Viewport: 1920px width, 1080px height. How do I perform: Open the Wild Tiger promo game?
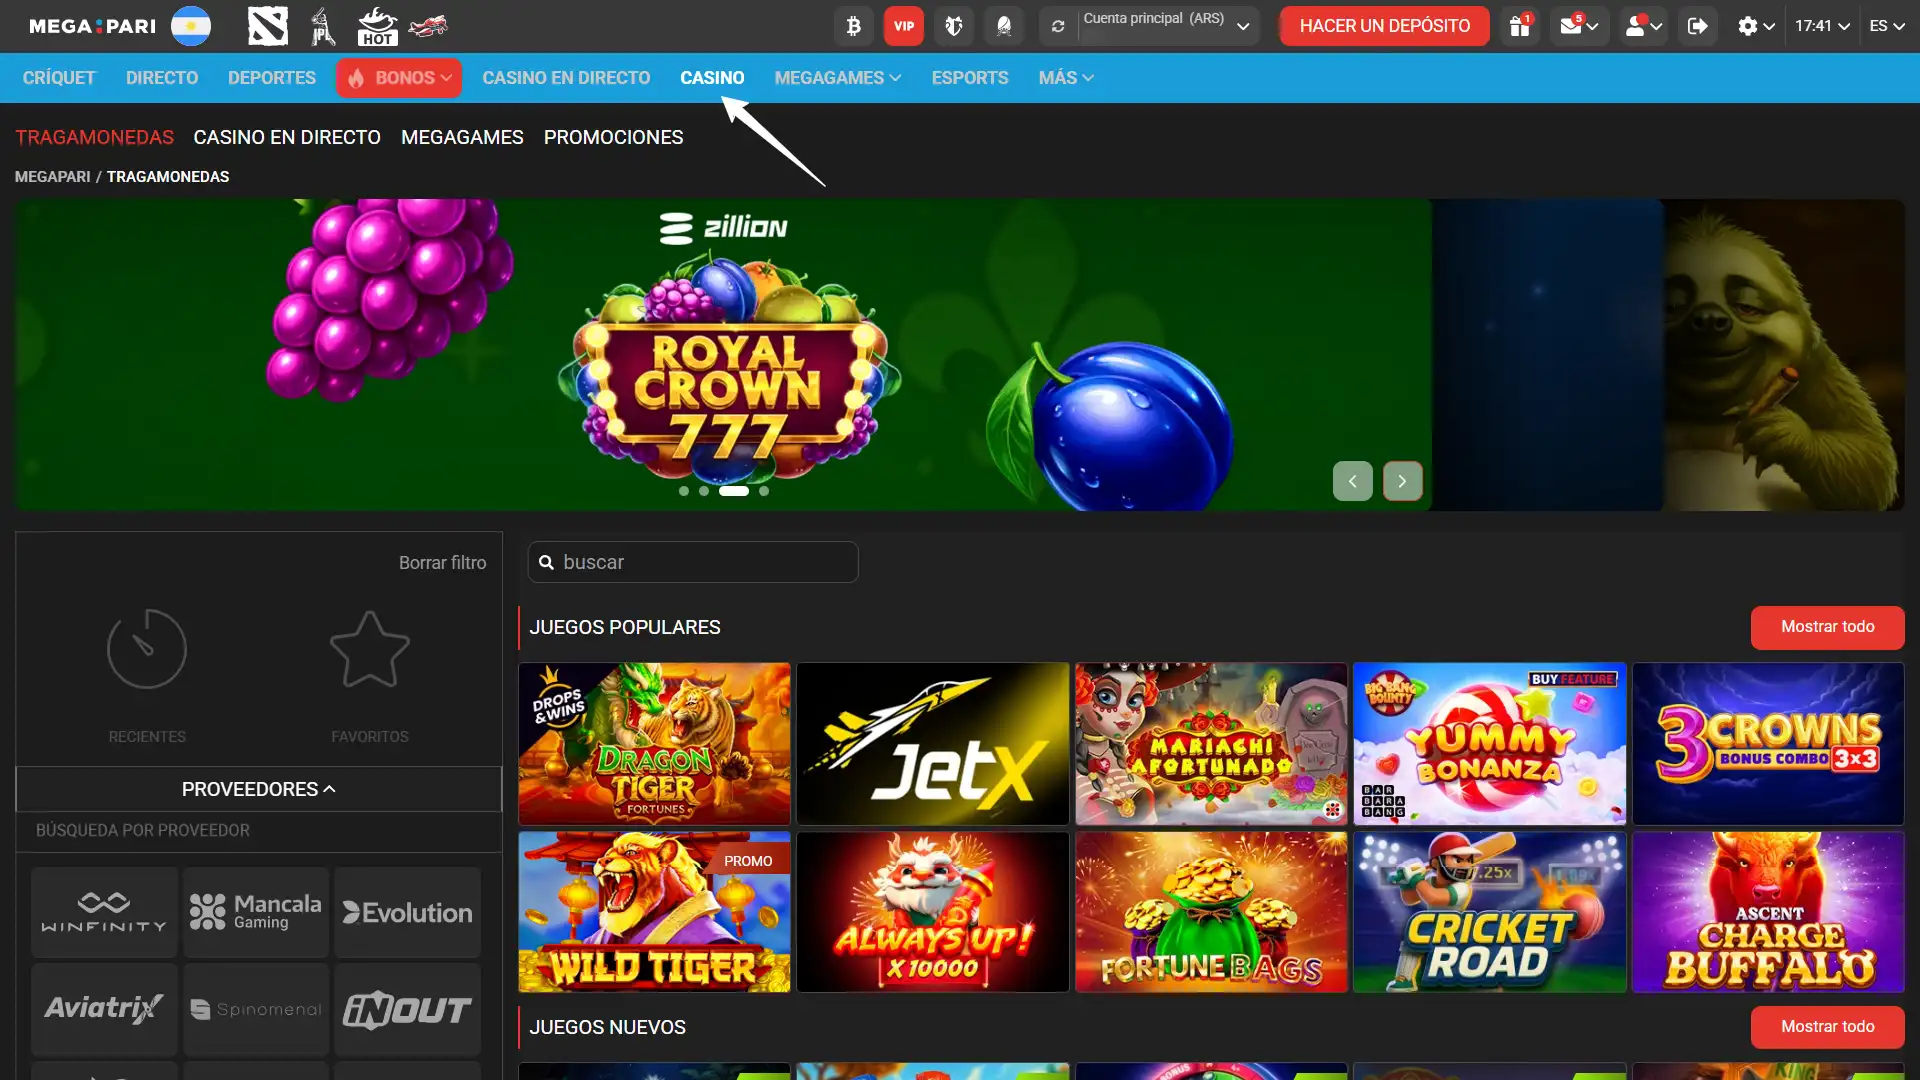pos(654,912)
